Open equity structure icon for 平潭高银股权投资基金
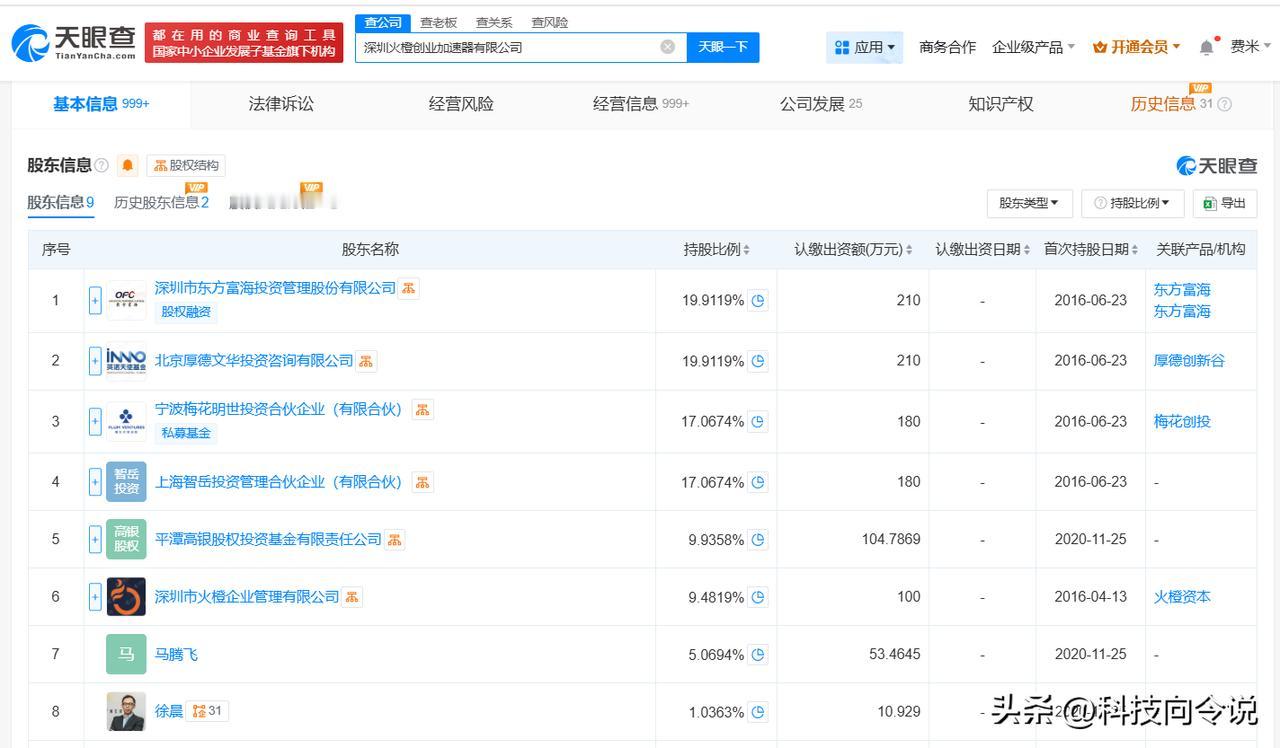The image size is (1280, 748). [394, 540]
